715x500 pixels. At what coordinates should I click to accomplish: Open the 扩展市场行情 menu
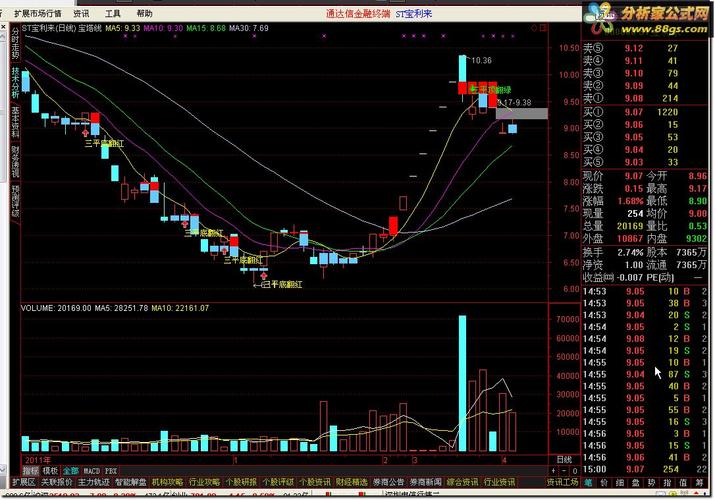[37, 14]
